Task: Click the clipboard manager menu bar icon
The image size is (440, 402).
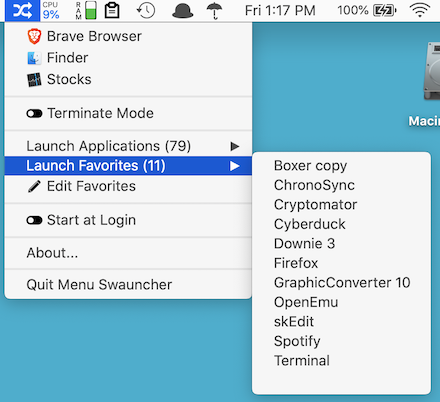Action: coord(112,11)
